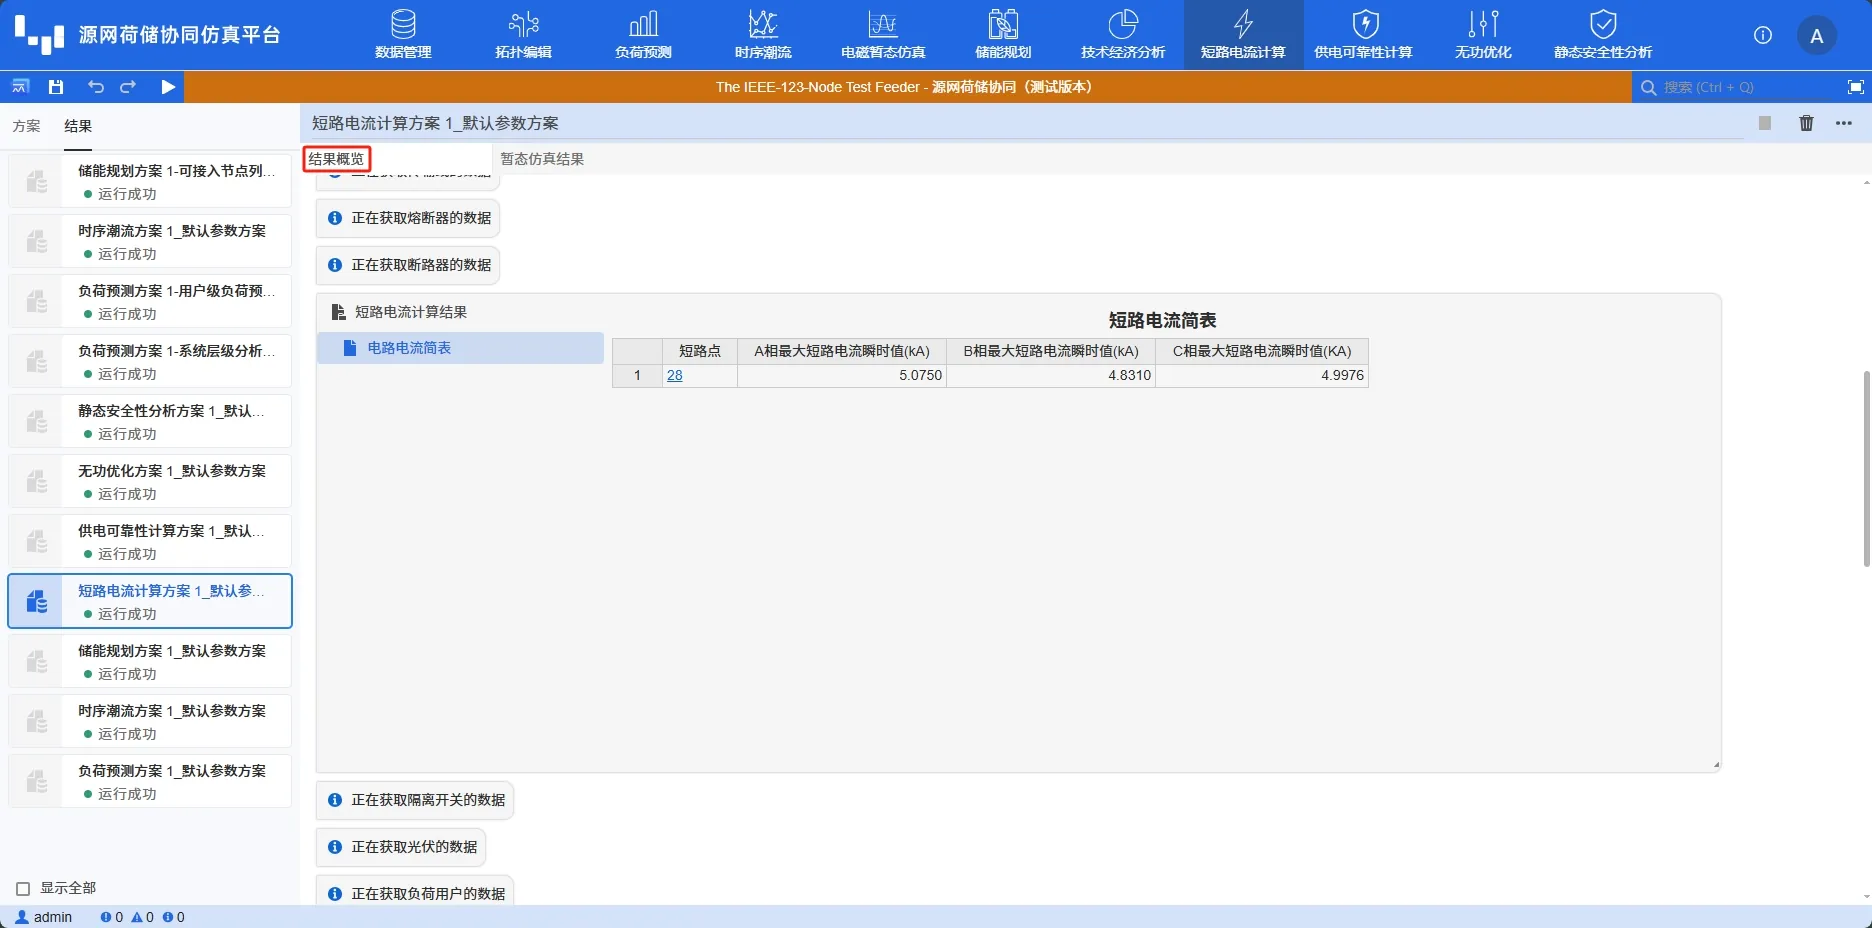The height and width of the screenshot is (928, 1872).
Task: Click the admin user status icon
Action: click(x=23, y=917)
